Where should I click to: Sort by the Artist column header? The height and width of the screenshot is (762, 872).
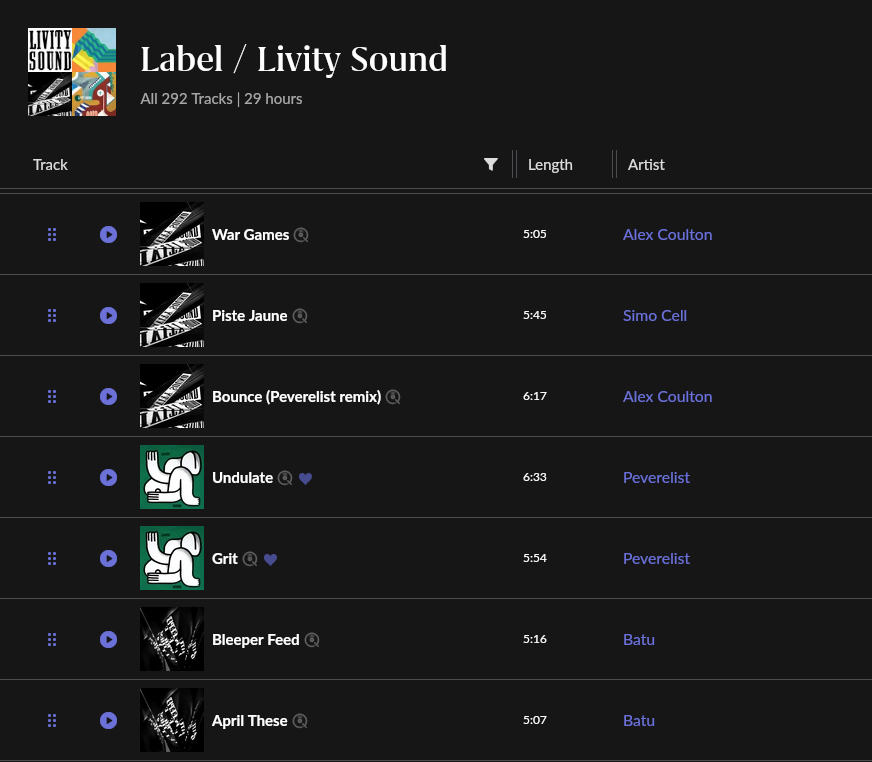point(646,165)
